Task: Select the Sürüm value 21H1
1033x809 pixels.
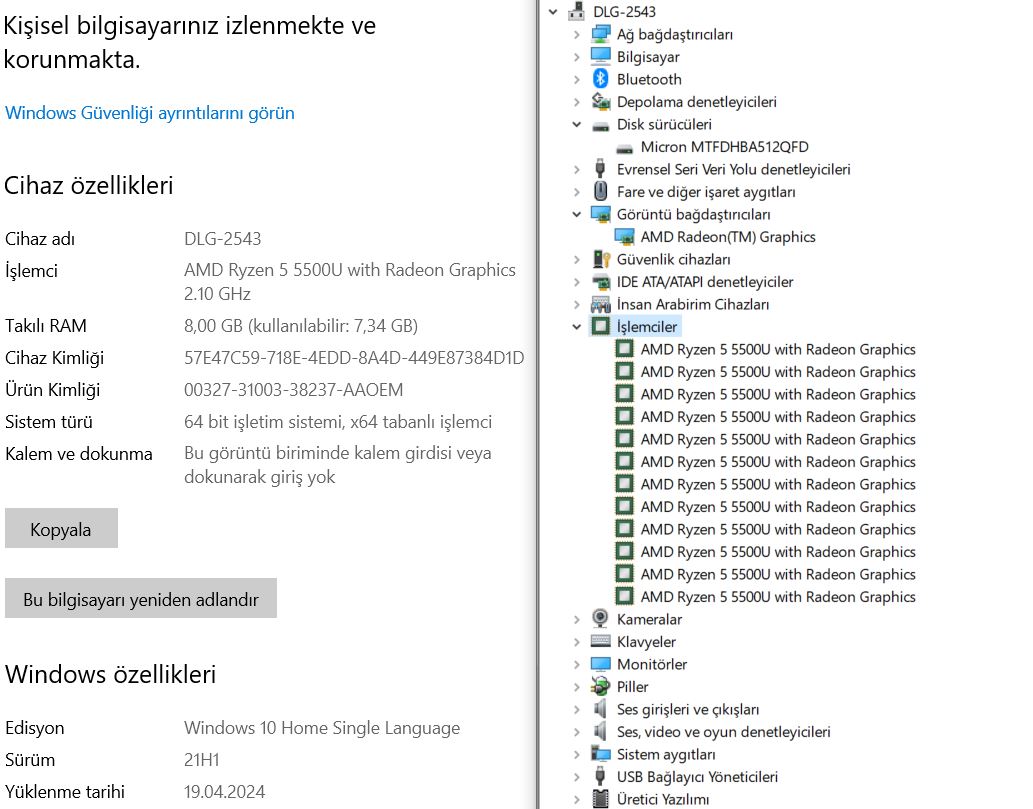Action: coord(202,760)
